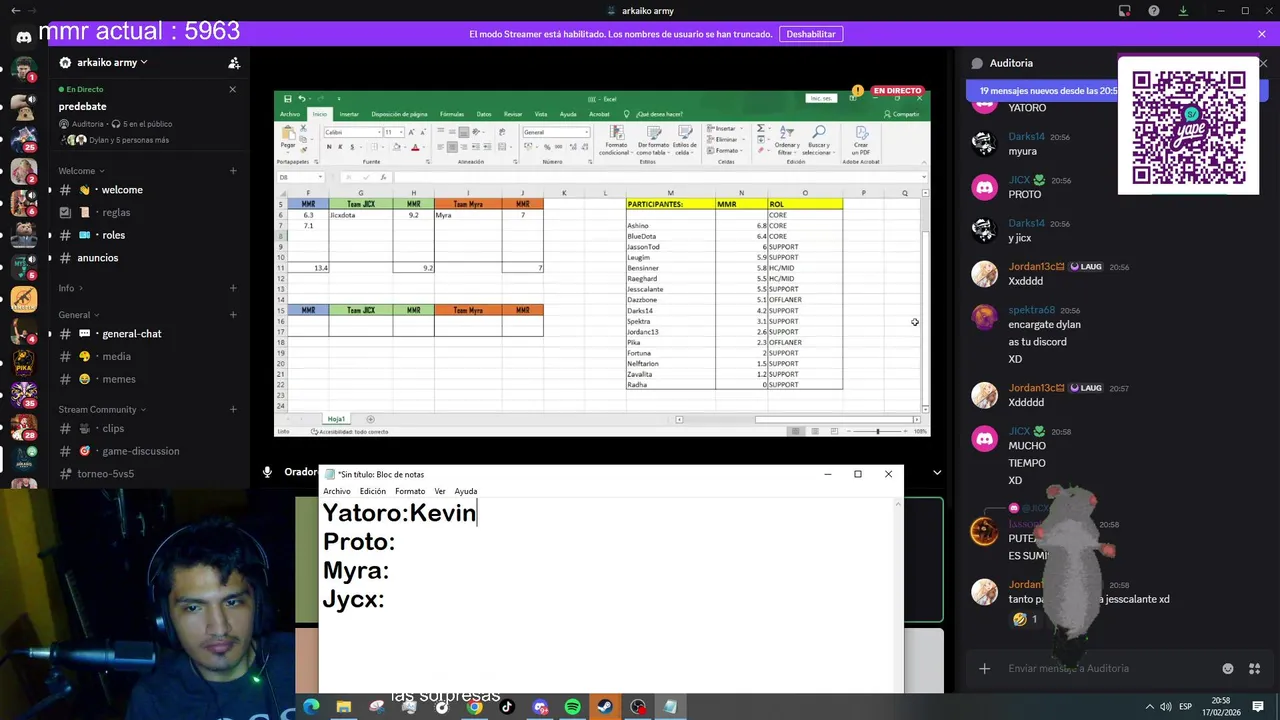Open Steam from the taskbar

(605, 707)
